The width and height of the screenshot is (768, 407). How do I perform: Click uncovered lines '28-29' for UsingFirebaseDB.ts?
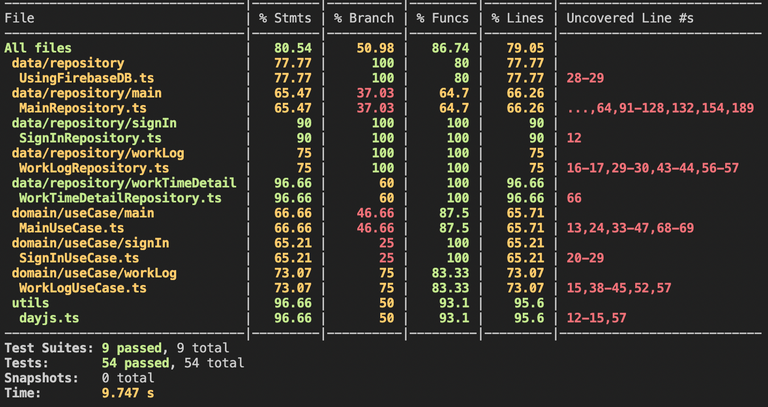(x=585, y=78)
